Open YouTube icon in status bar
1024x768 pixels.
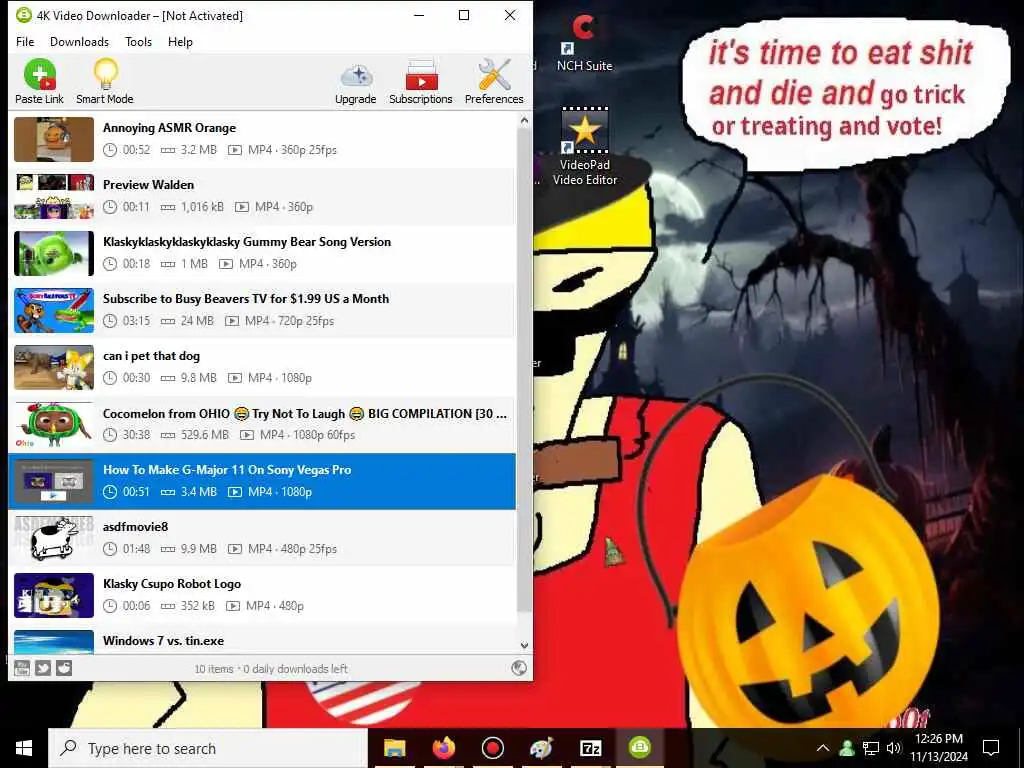22,668
